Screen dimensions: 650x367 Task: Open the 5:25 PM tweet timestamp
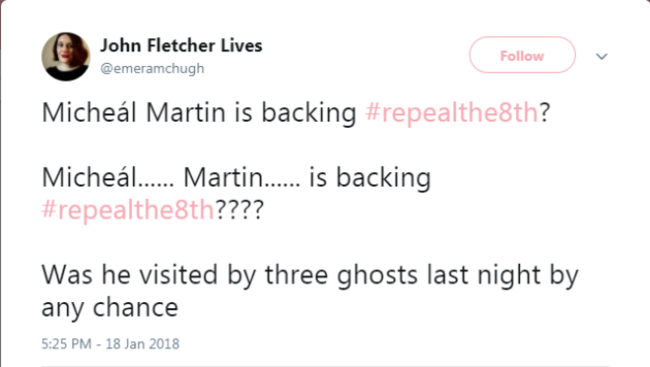(66, 344)
